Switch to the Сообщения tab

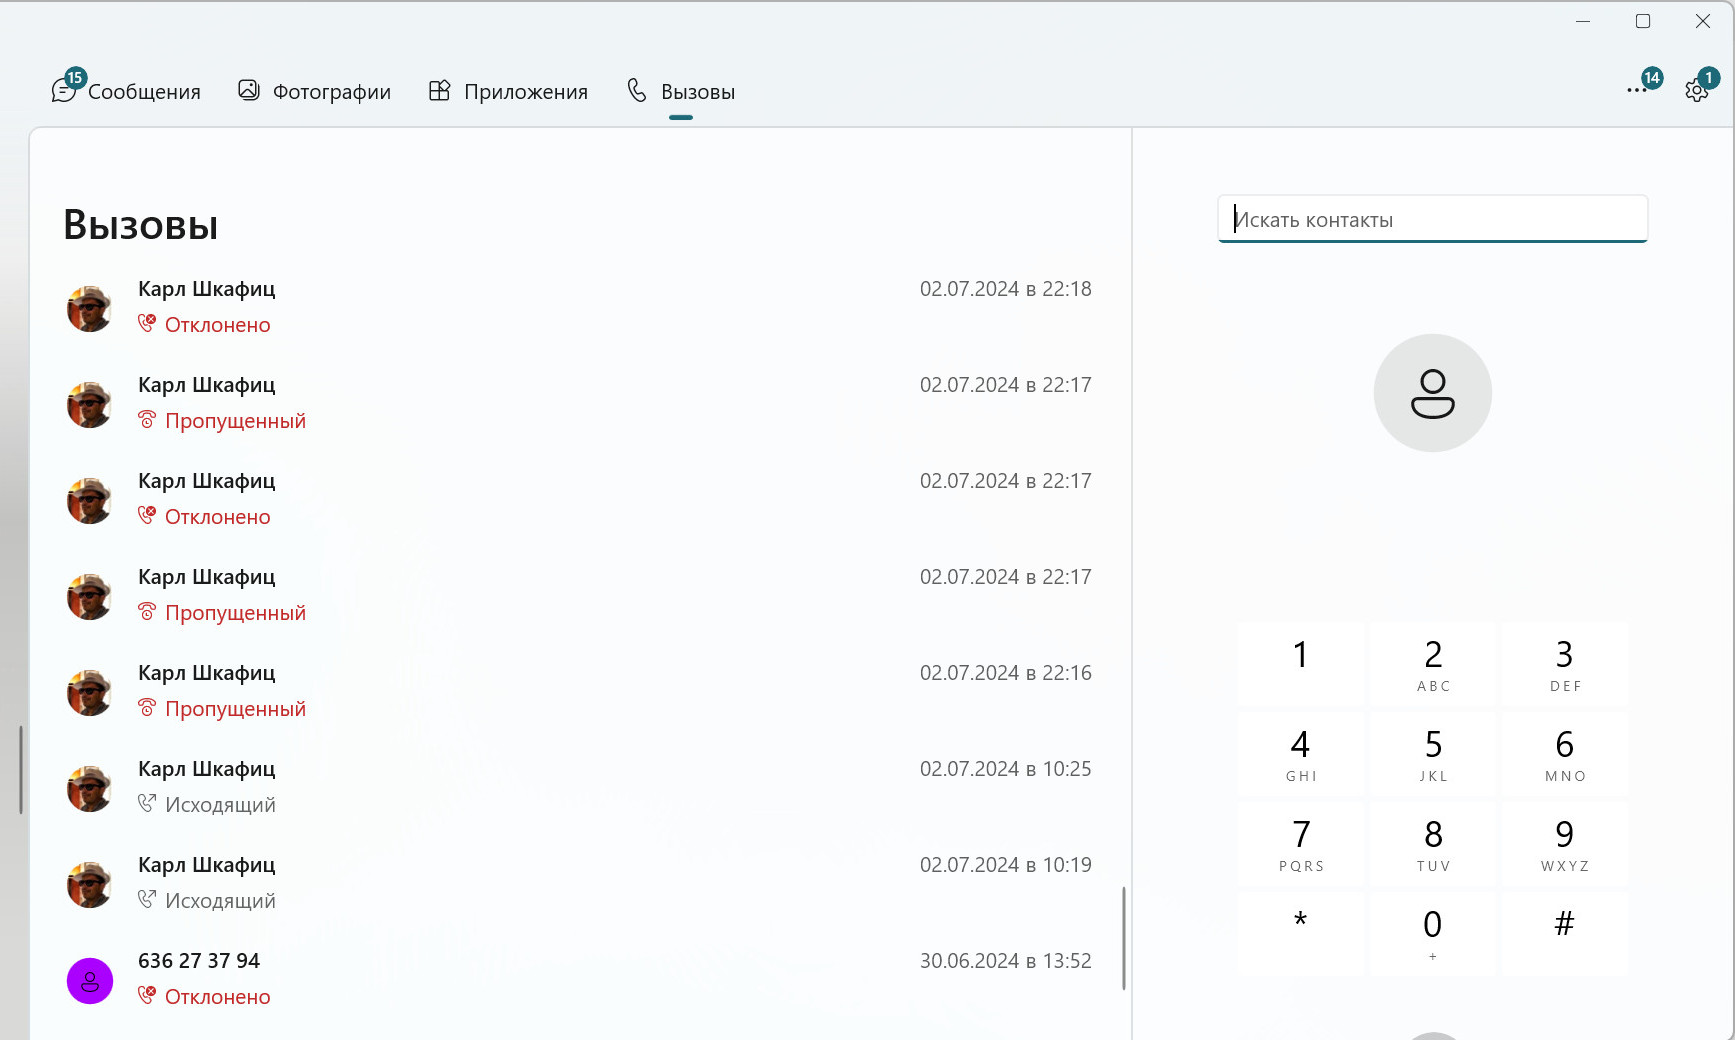point(144,92)
